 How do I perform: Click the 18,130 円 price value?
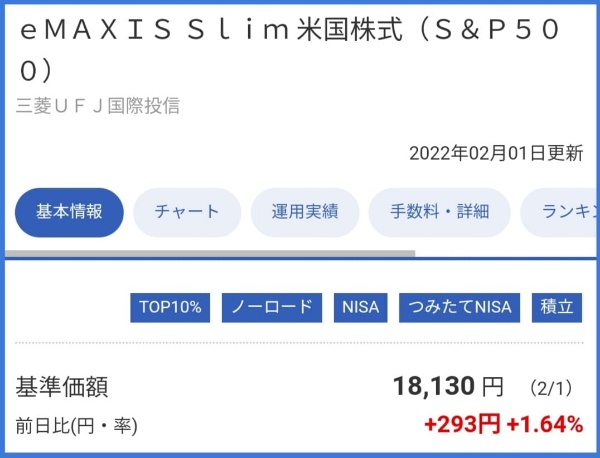(x=448, y=387)
